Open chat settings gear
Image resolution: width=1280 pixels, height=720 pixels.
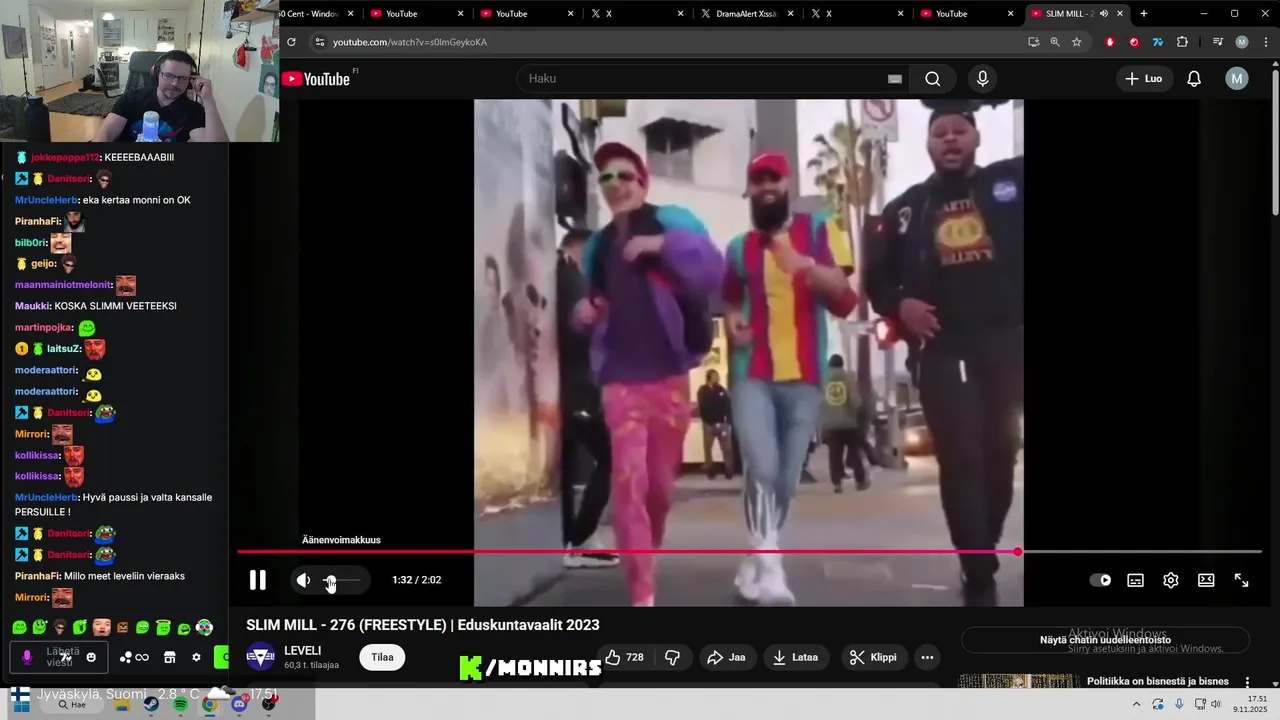click(x=196, y=657)
